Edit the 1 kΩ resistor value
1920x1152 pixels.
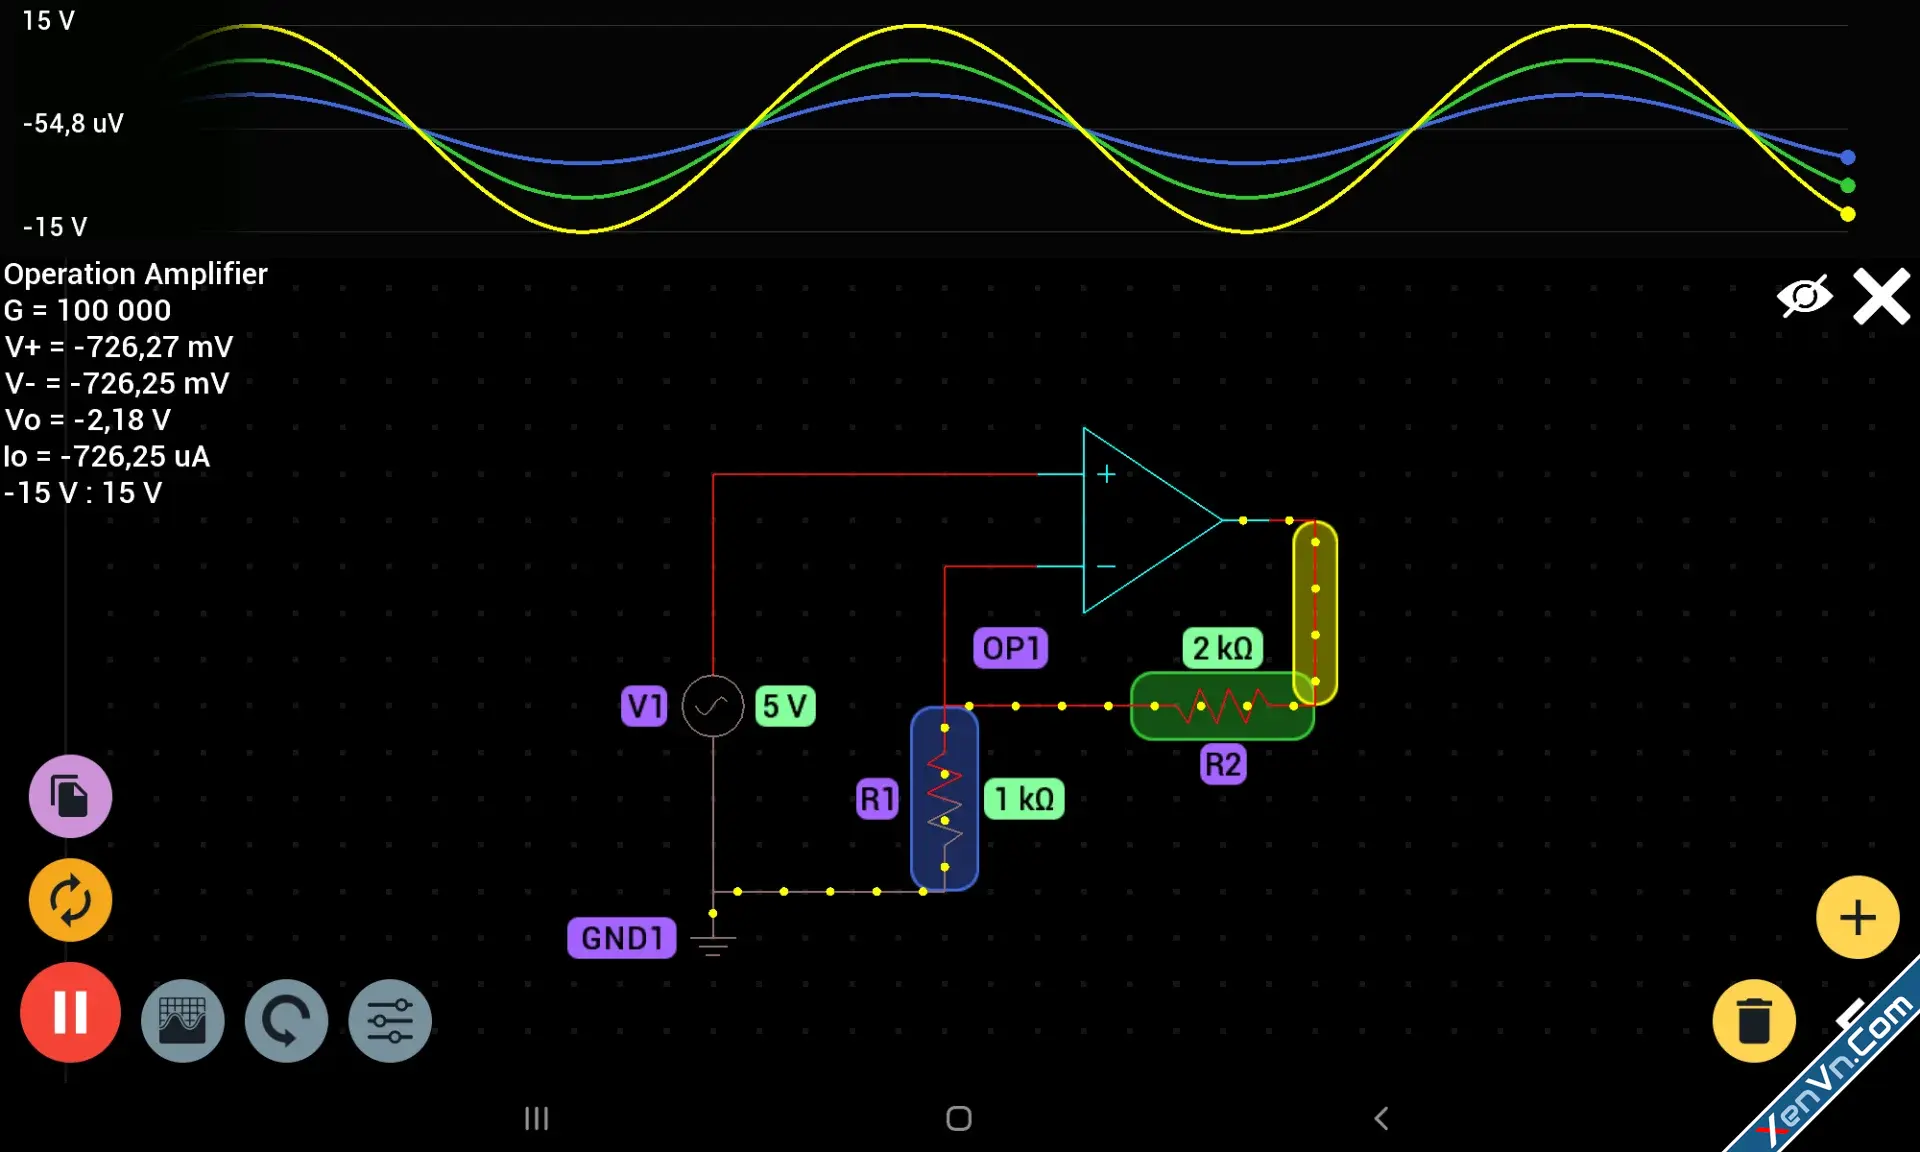coord(1024,799)
